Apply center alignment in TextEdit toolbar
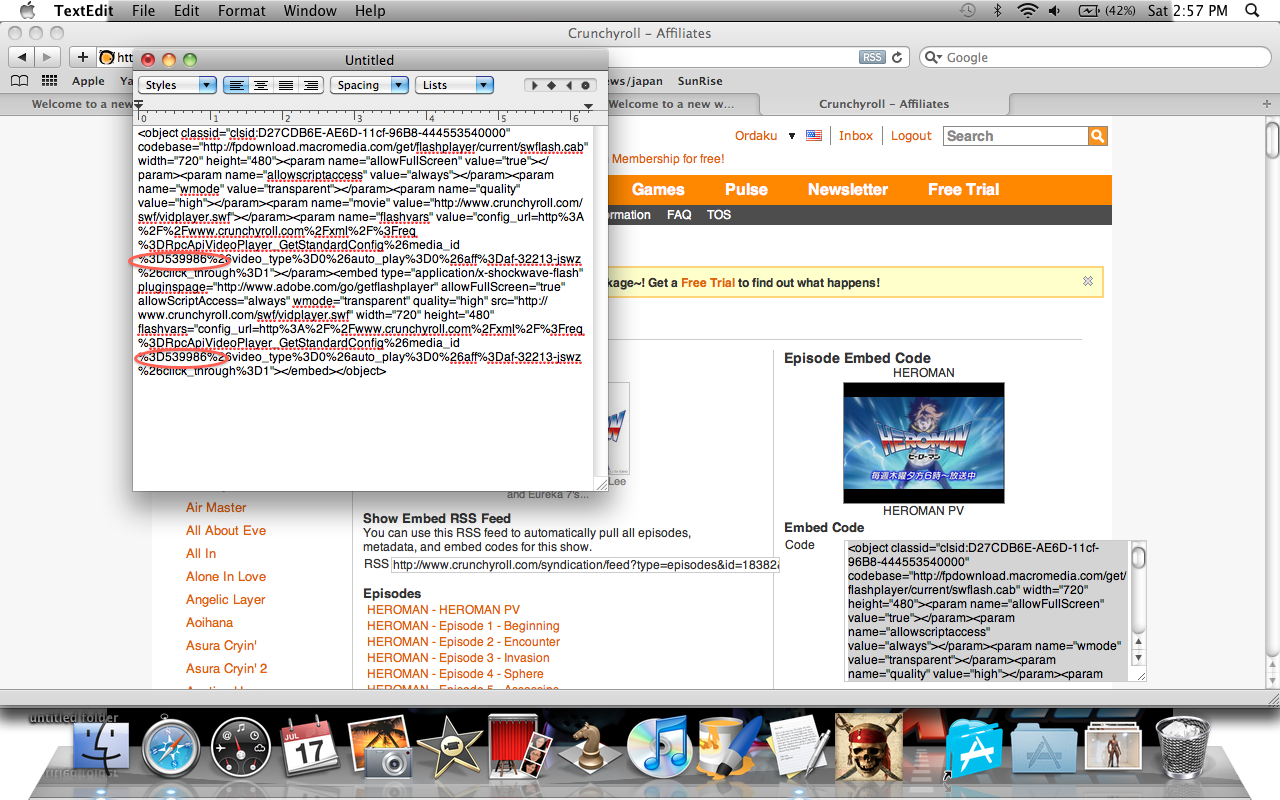This screenshot has height=800, width=1280. pos(261,85)
